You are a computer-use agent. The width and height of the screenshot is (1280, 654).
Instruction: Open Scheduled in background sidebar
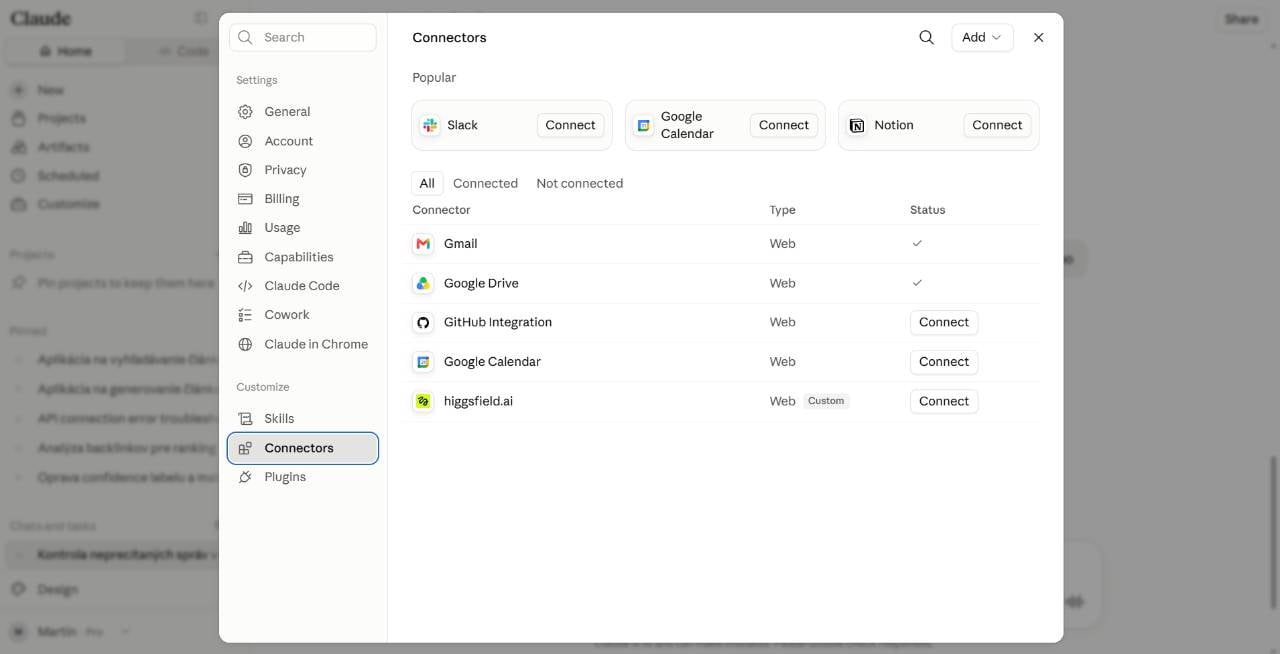click(68, 176)
